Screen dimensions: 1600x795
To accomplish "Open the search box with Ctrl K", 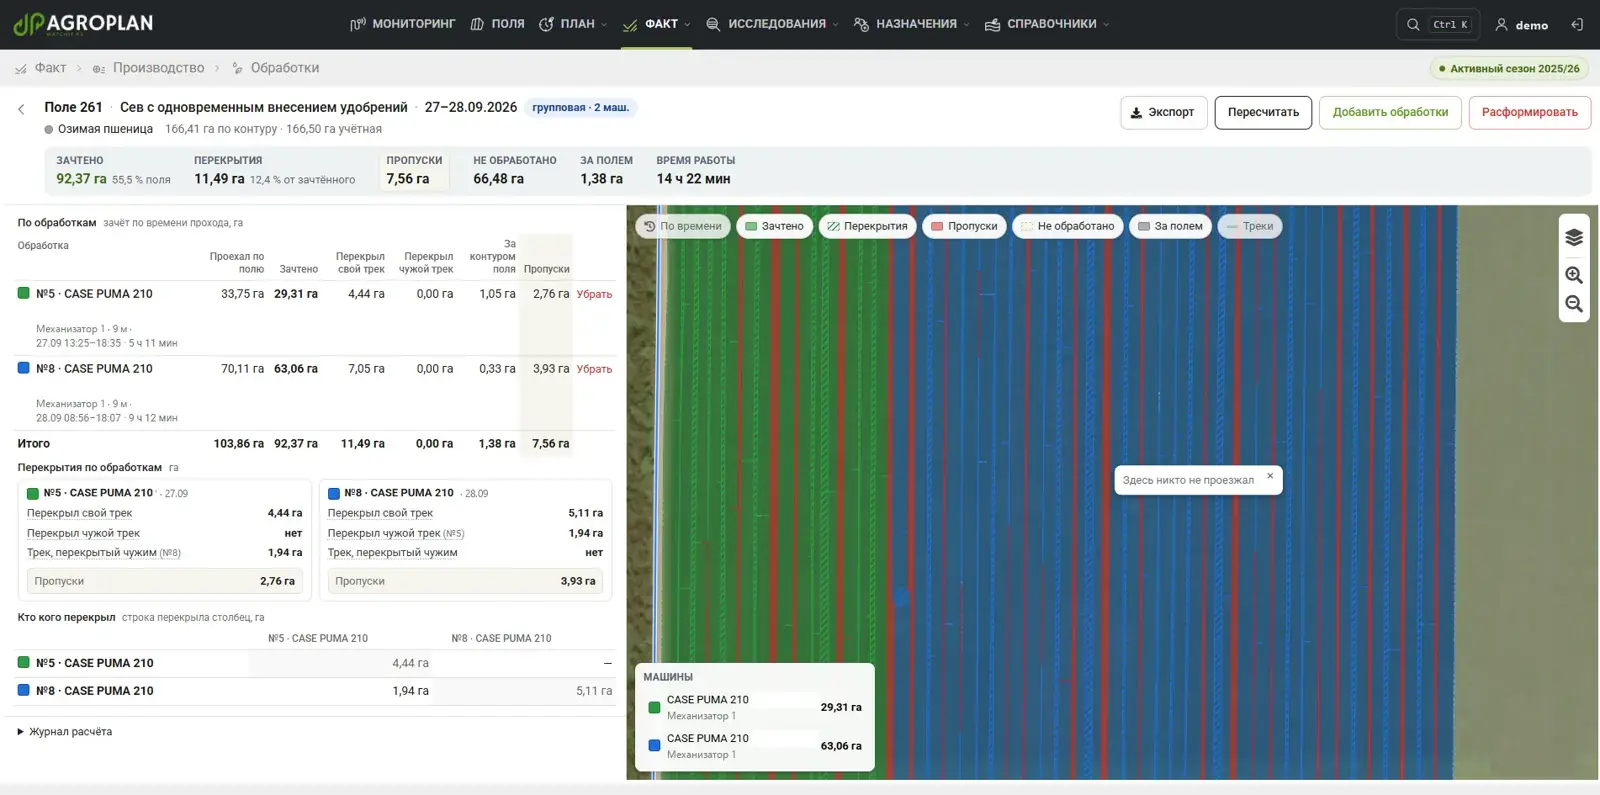I will (x=1439, y=25).
